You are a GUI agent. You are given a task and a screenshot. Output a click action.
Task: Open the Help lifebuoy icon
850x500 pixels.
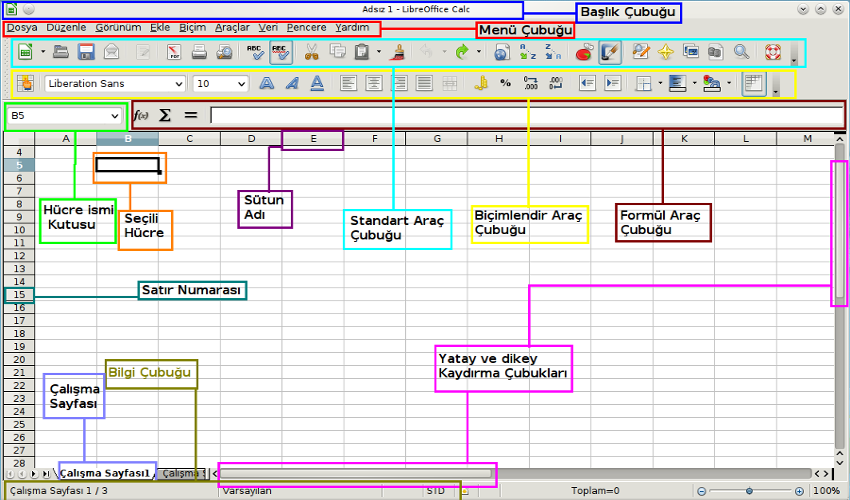tap(771, 51)
